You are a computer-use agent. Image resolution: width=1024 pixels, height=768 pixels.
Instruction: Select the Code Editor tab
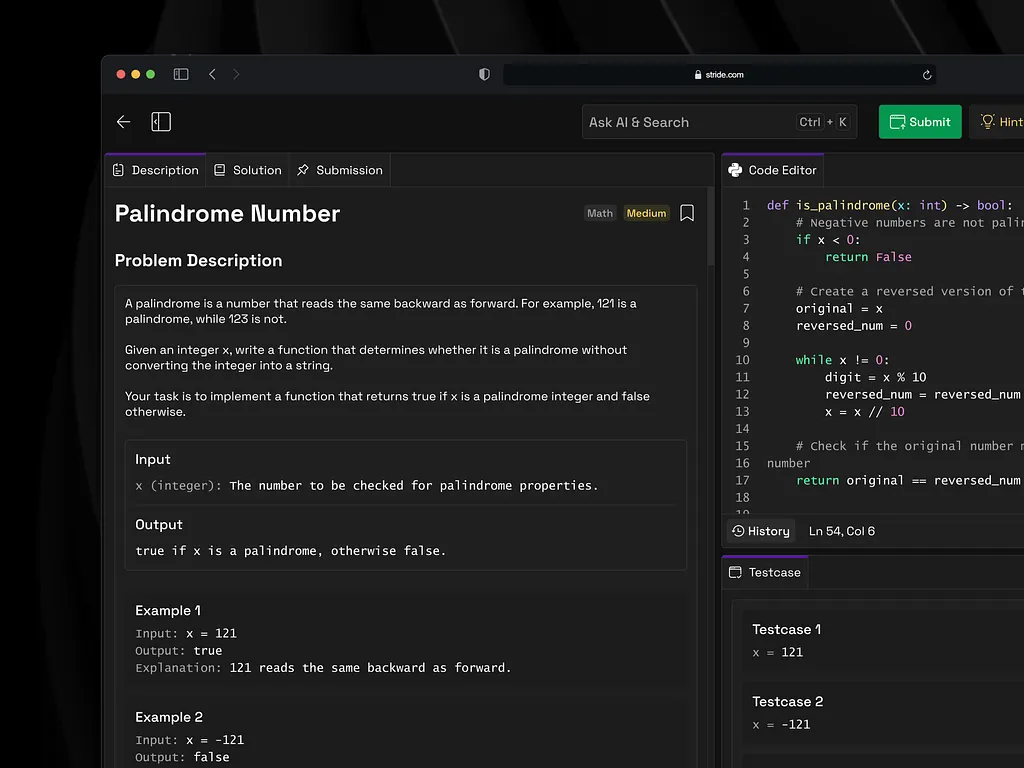[x=773, y=170]
